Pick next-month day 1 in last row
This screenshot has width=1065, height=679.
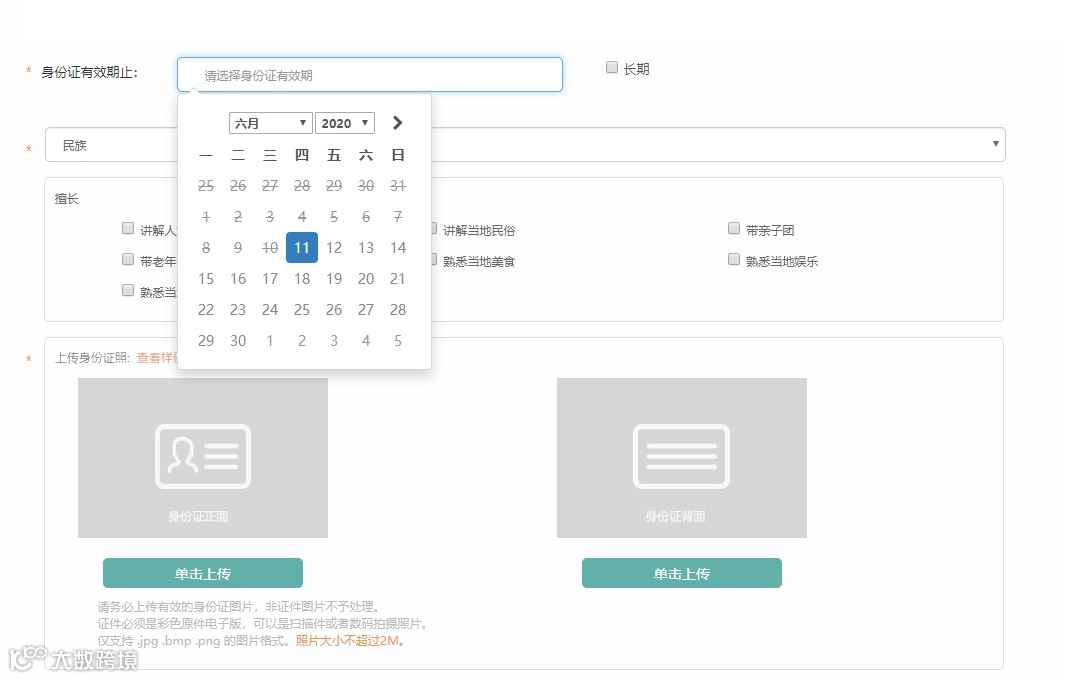click(x=270, y=341)
